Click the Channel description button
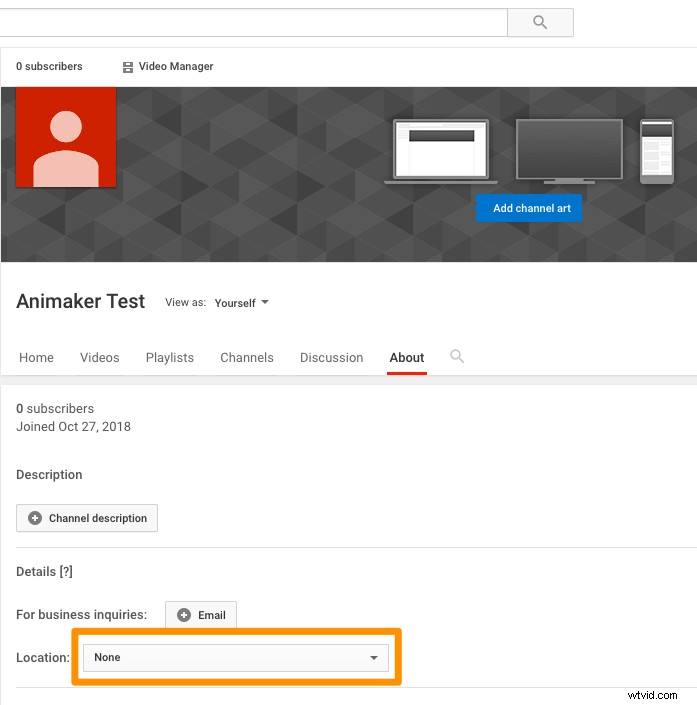The image size is (697, 705). (87, 518)
